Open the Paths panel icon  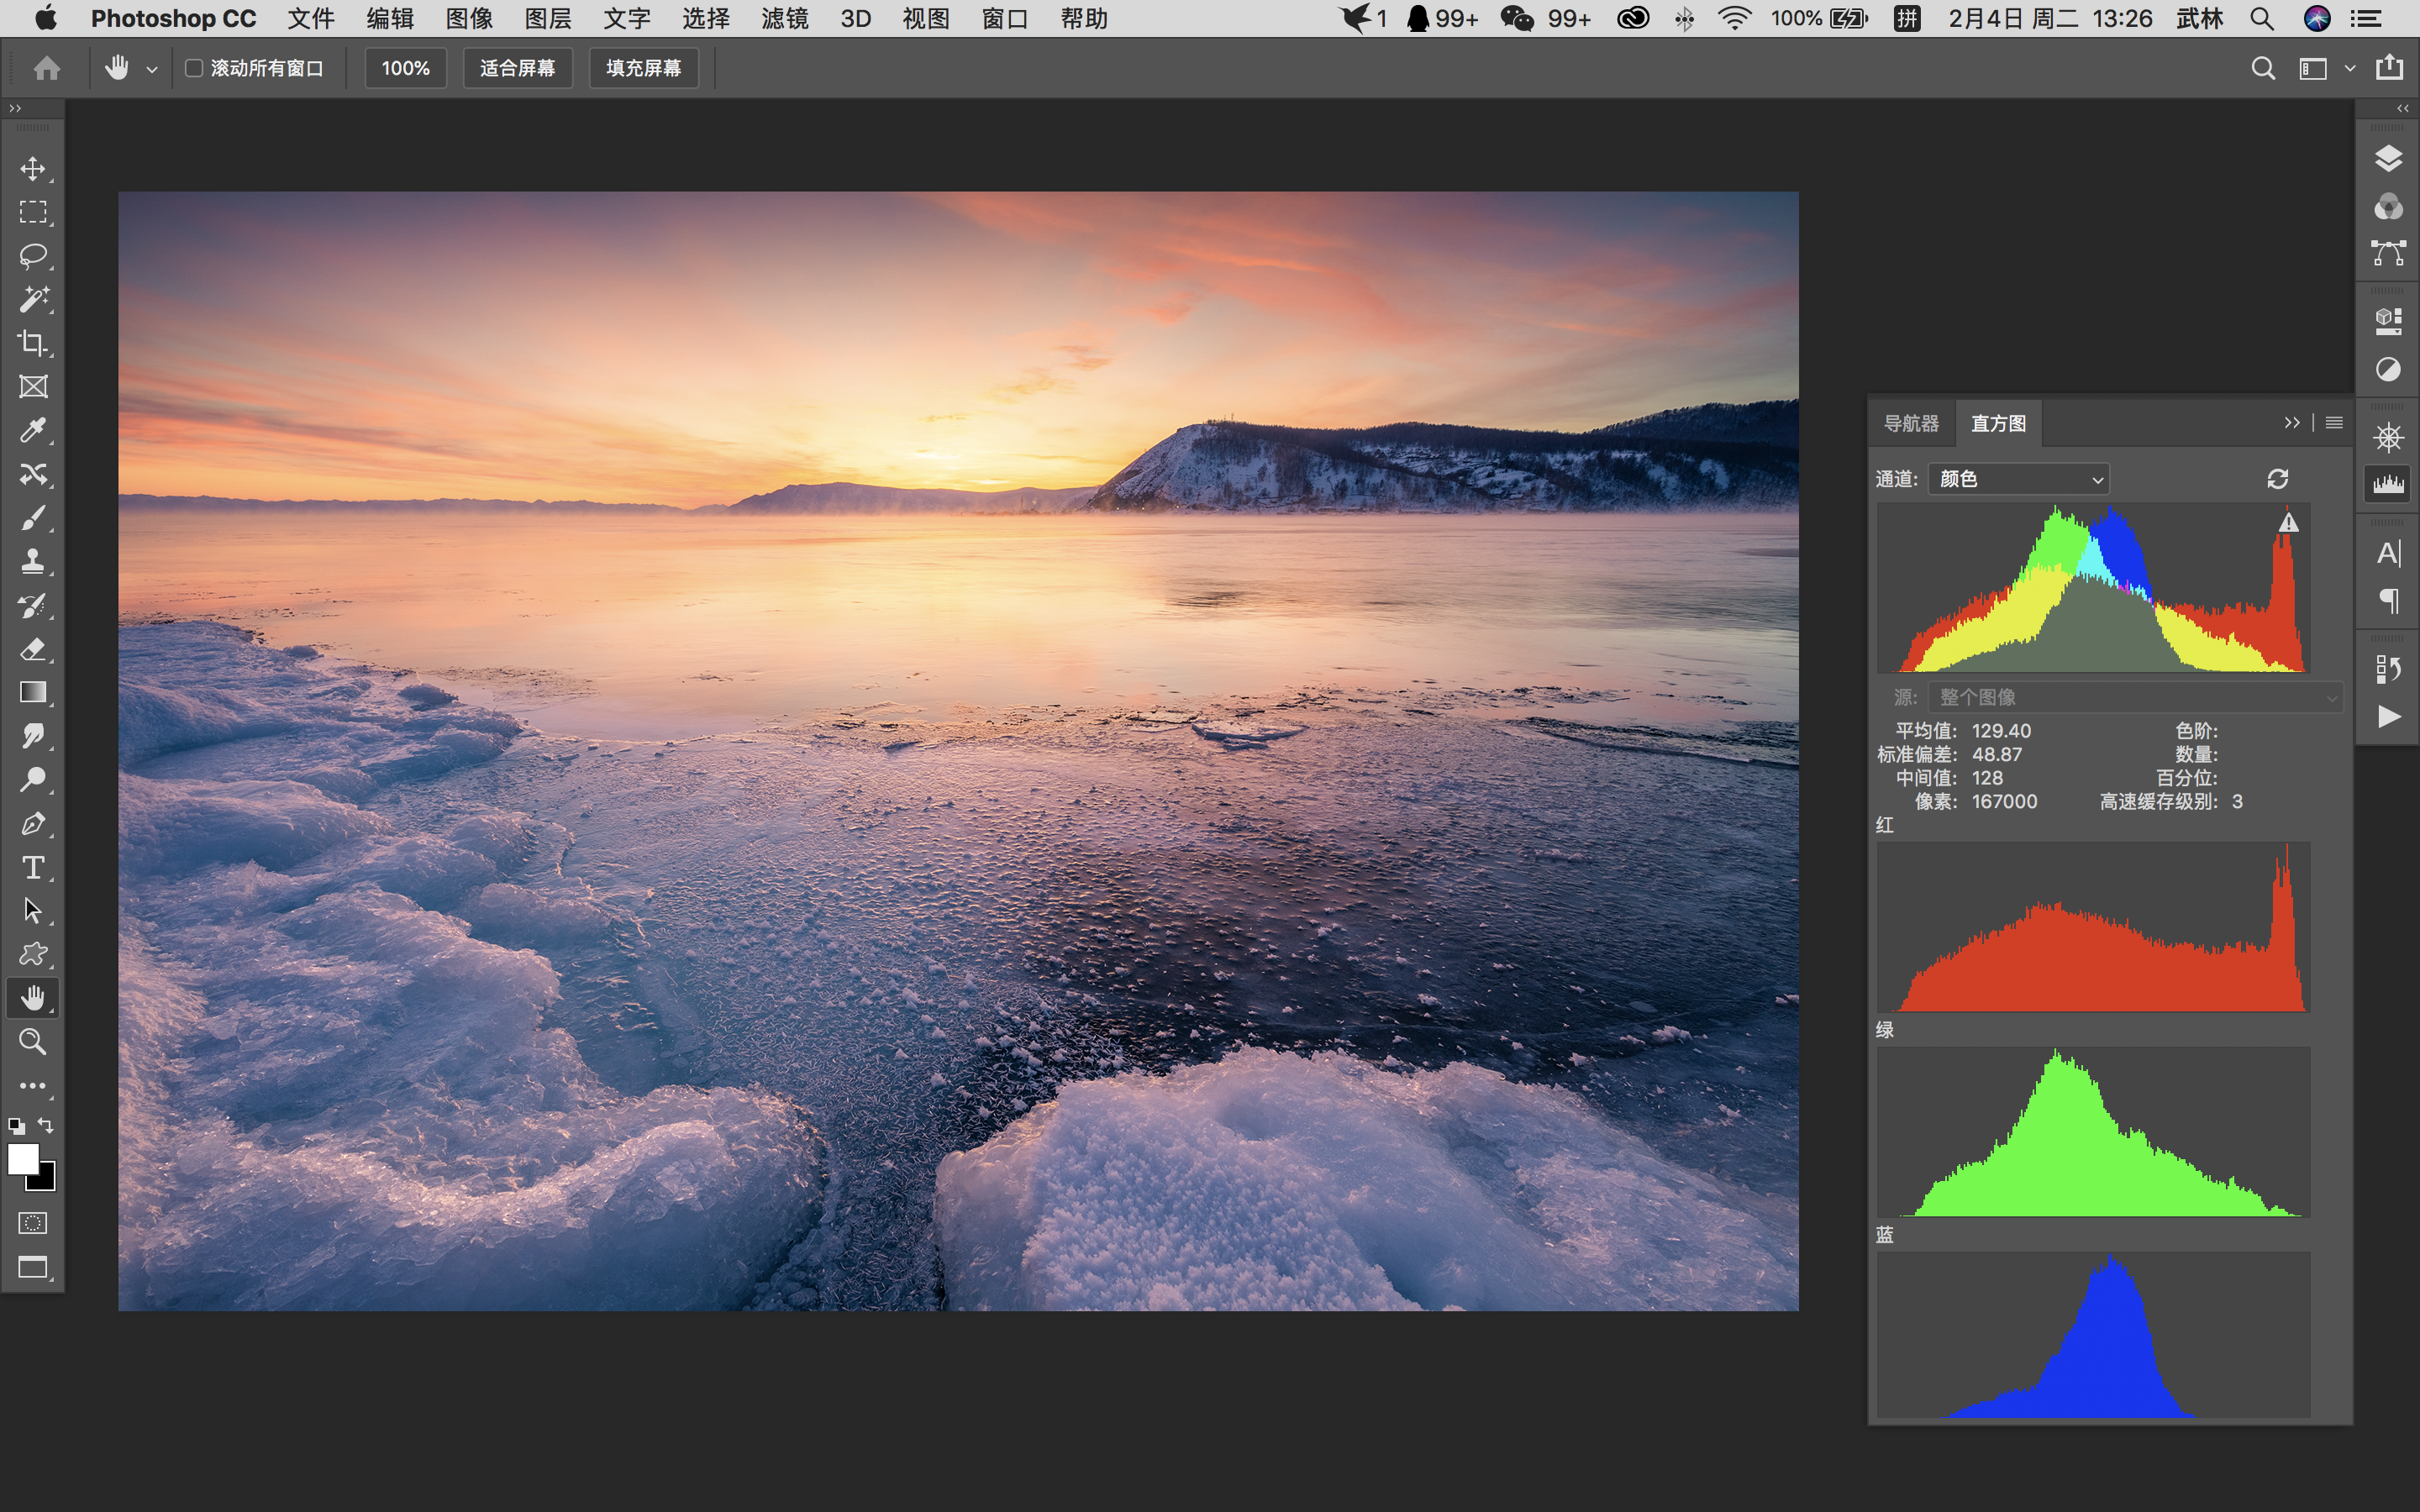coord(2388,253)
